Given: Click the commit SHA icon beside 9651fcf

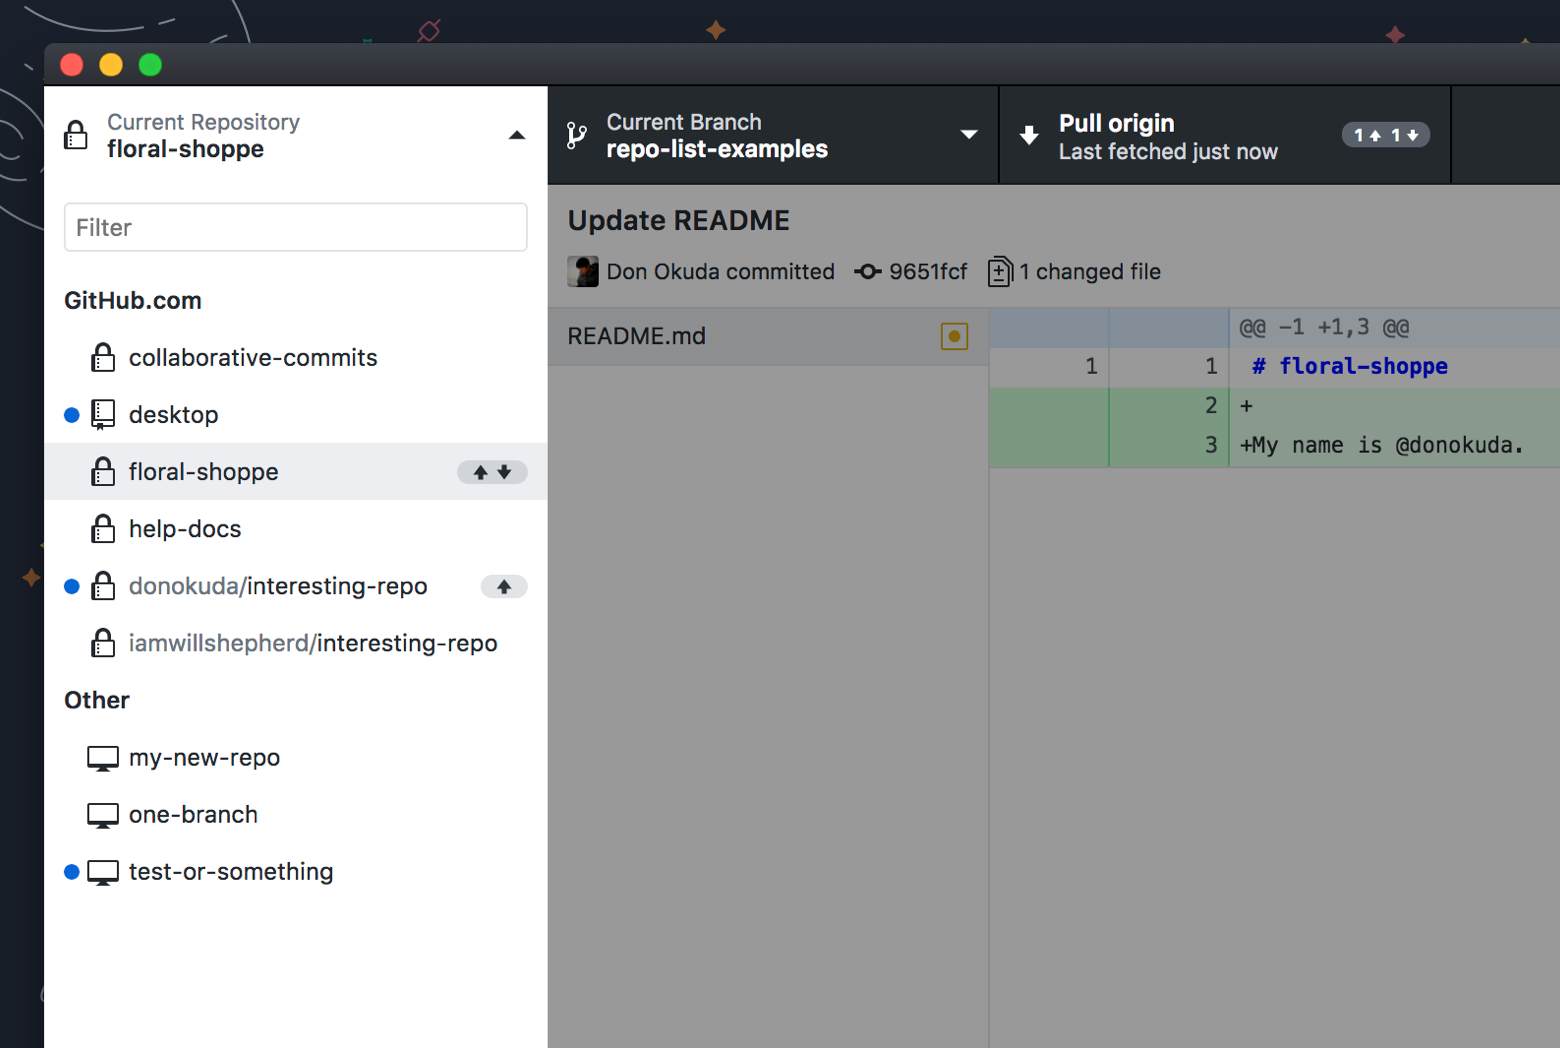Looking at the screenshot, I should click(x=868, y=272).
